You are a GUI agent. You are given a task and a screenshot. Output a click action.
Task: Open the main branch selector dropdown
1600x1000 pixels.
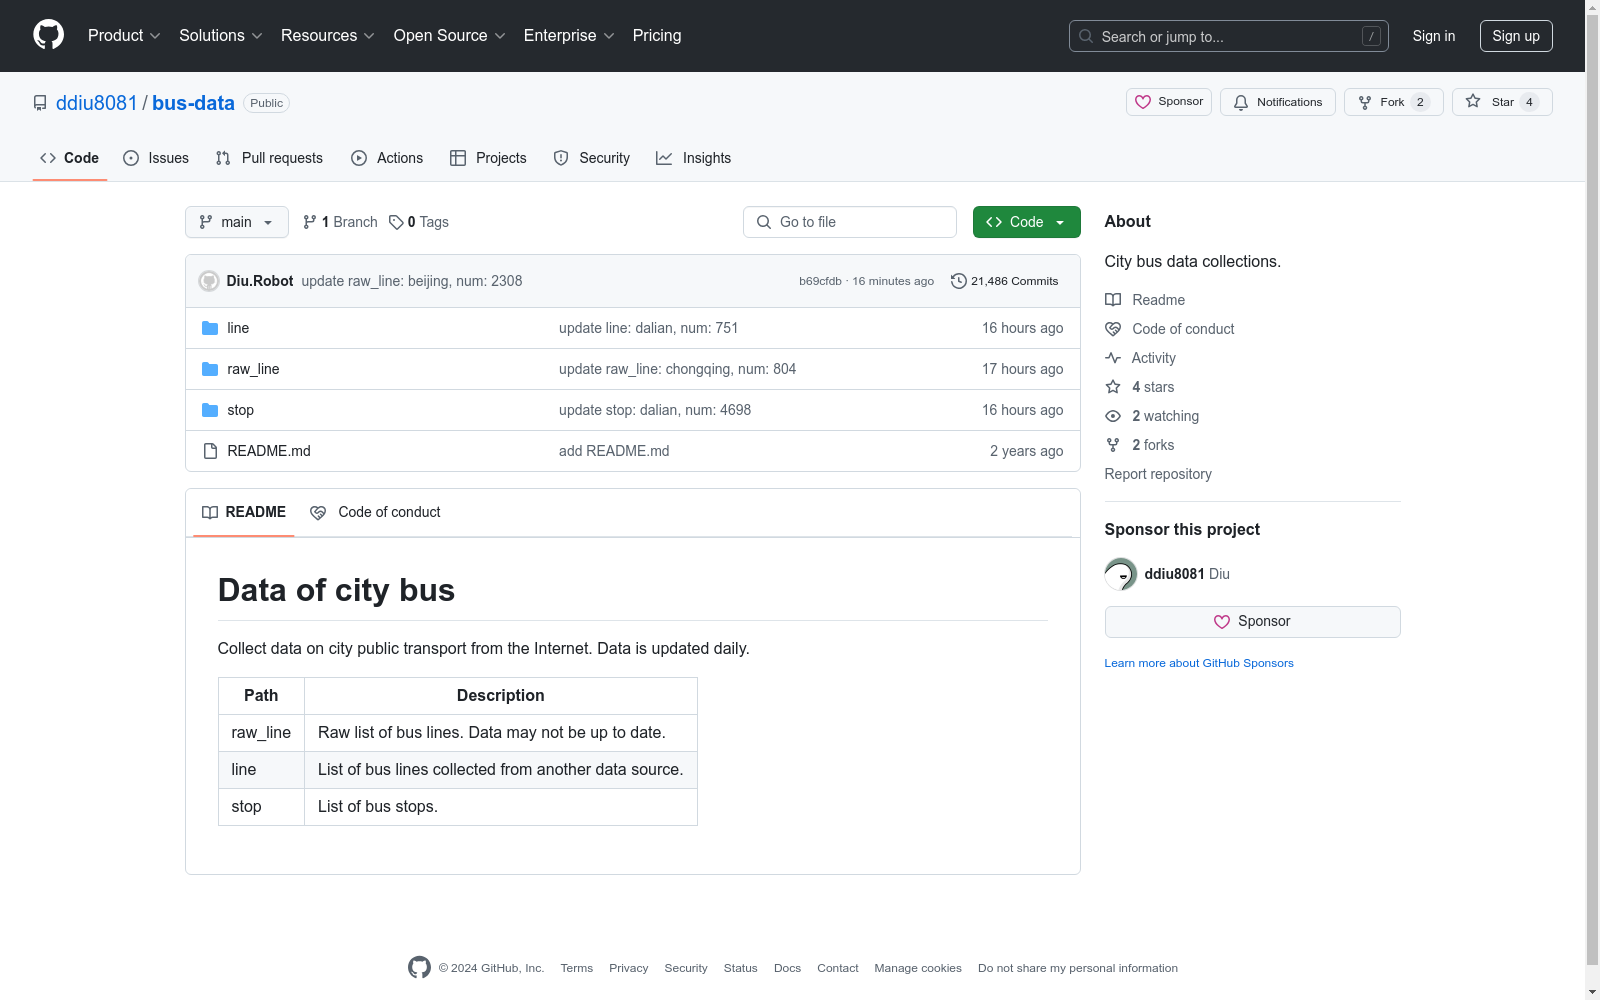point(237,222)
